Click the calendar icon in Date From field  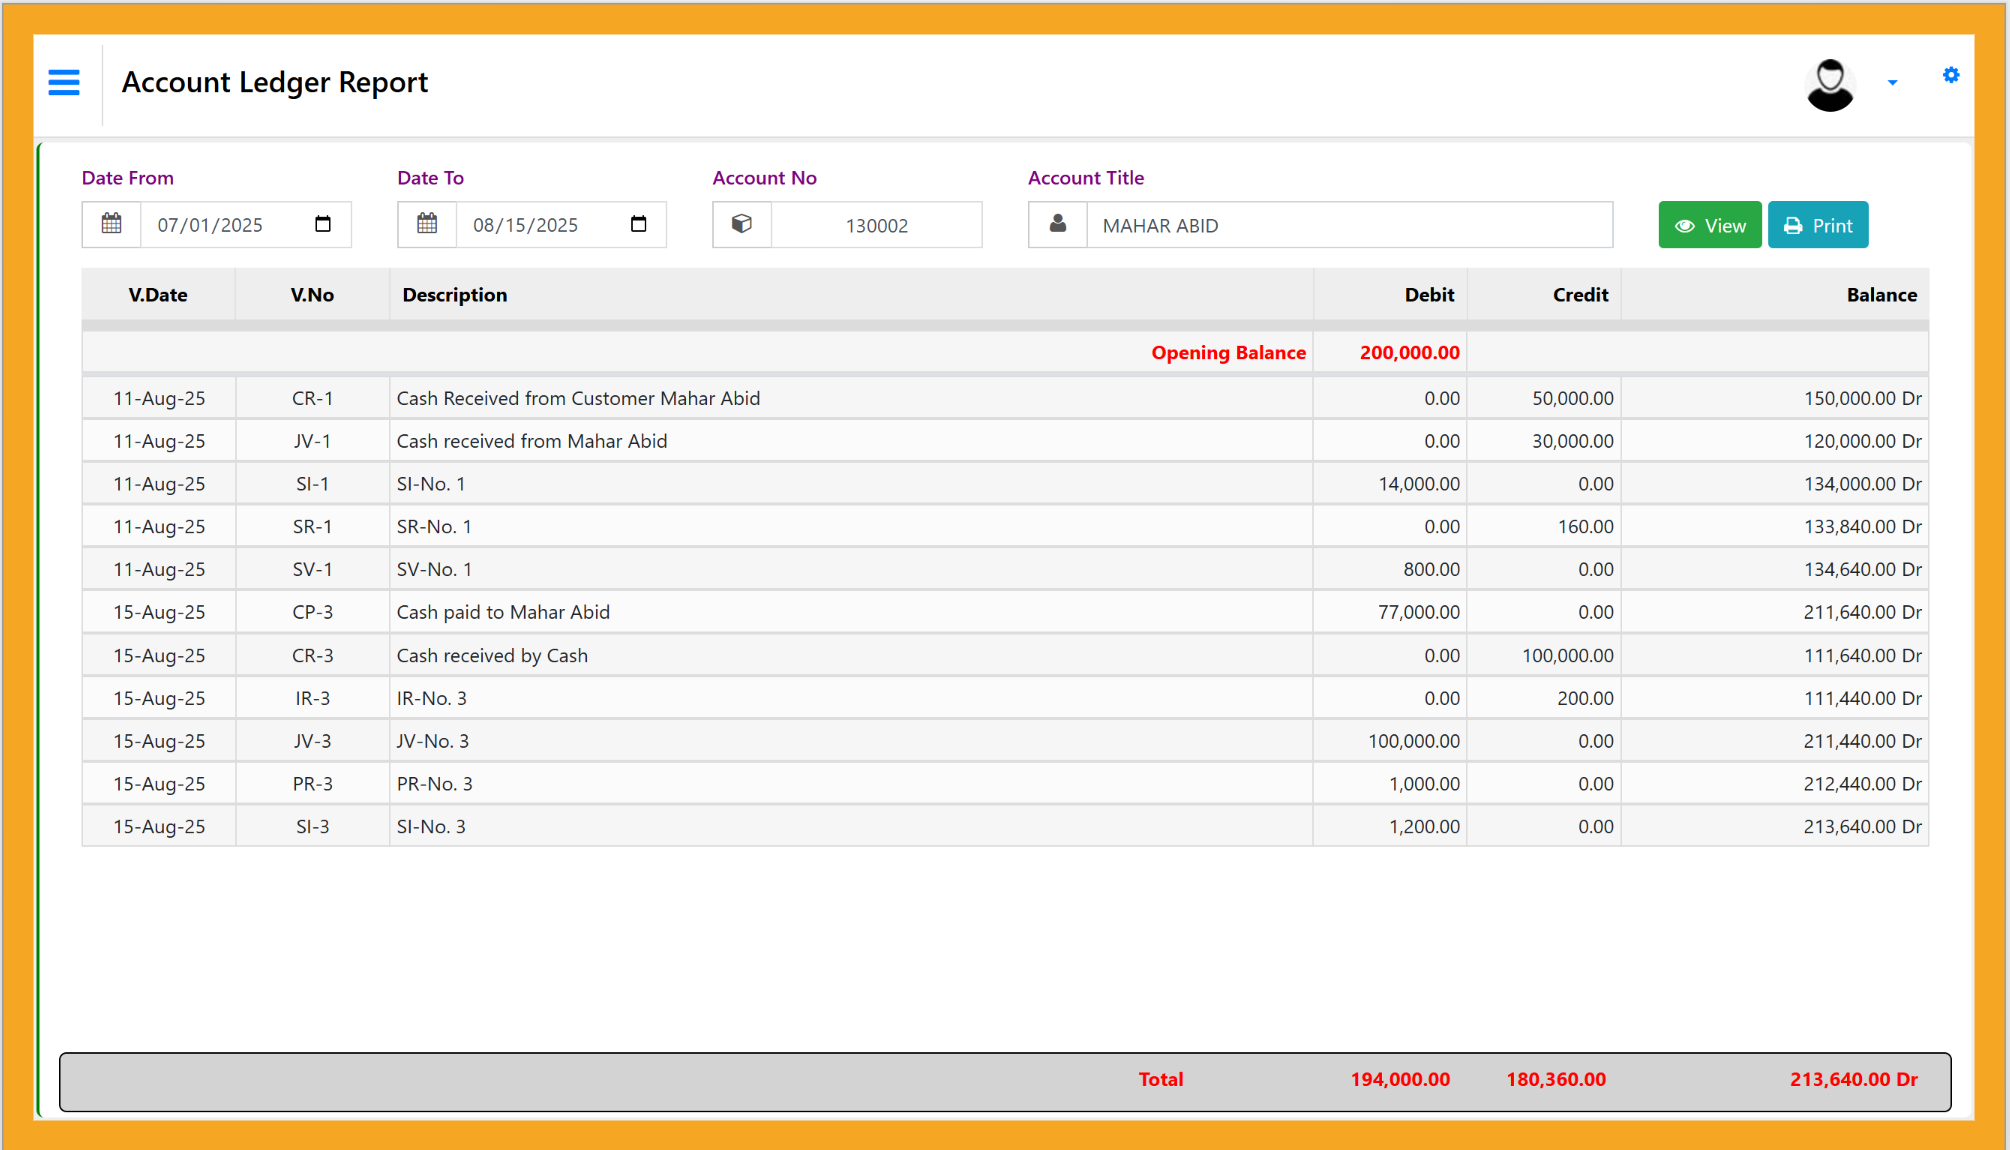click(111, 224)
